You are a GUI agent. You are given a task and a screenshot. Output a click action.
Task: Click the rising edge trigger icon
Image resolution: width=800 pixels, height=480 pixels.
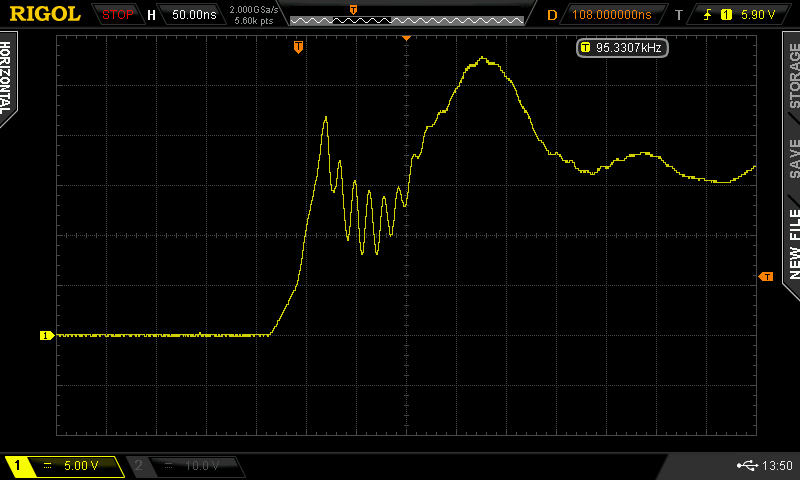[x=708, y=15]
